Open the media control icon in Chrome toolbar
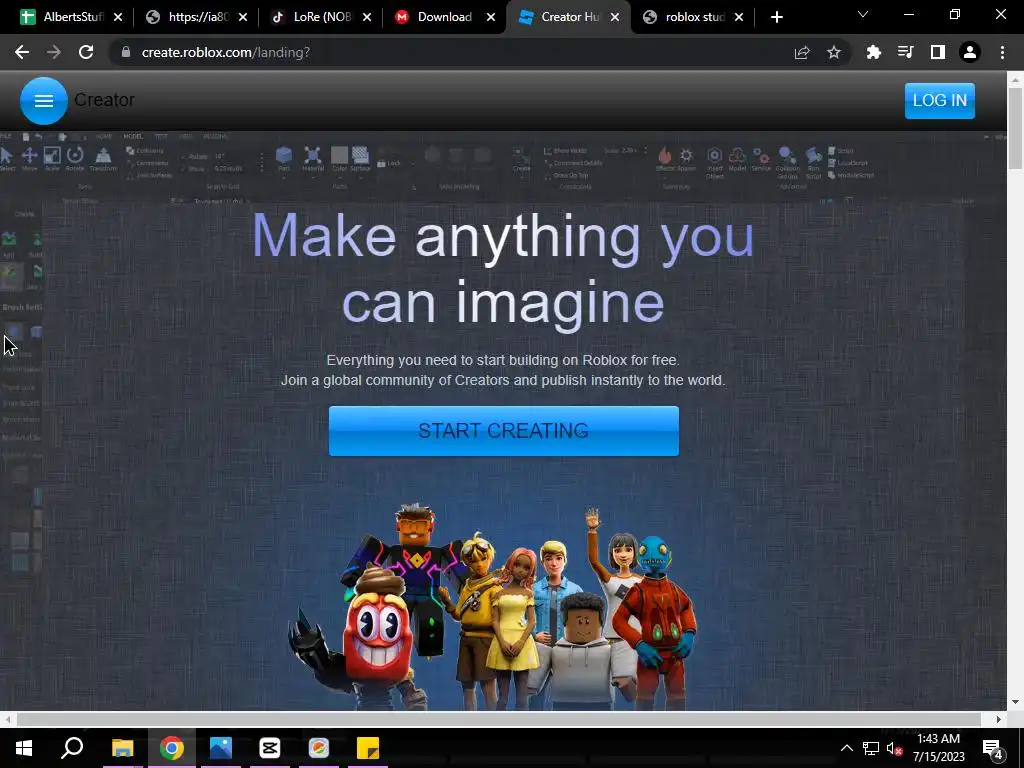Image resolution: width=1024 pixels, height=768 pixels. (905, 52)
